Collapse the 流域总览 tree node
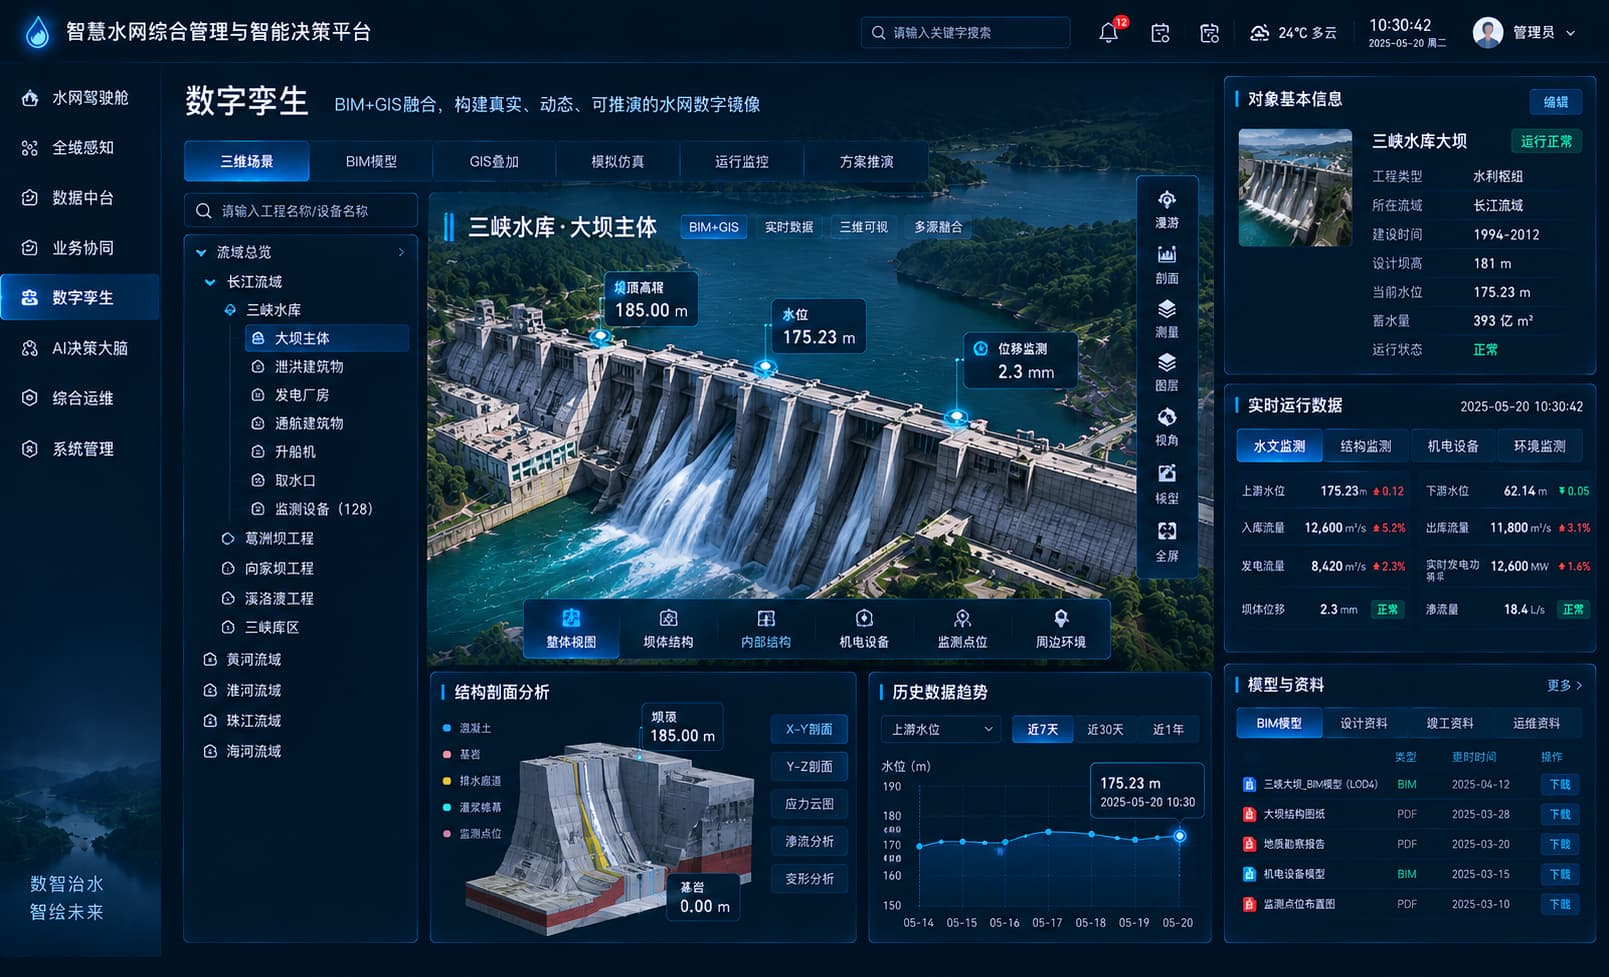This screenshot has height=977, width=1609. click(x=202, y=252)
